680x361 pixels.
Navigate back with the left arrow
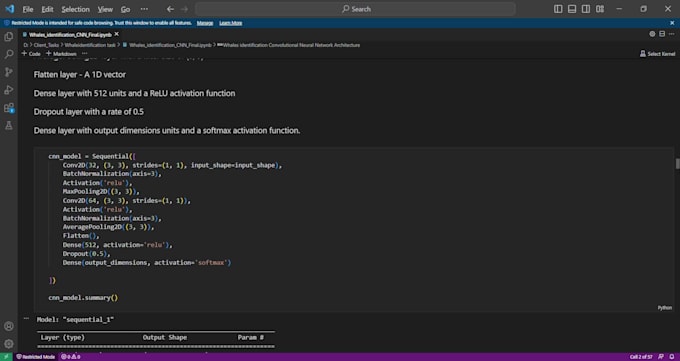170,9
